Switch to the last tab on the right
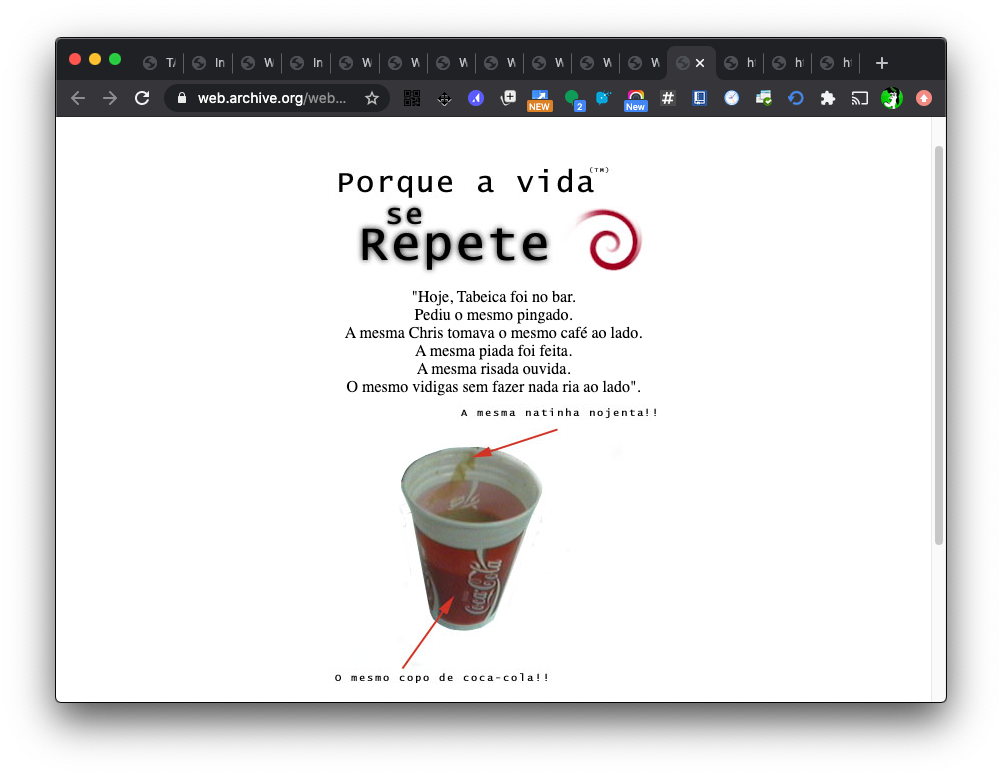The height and width of the screenshot is (776, 1002). 836,63
